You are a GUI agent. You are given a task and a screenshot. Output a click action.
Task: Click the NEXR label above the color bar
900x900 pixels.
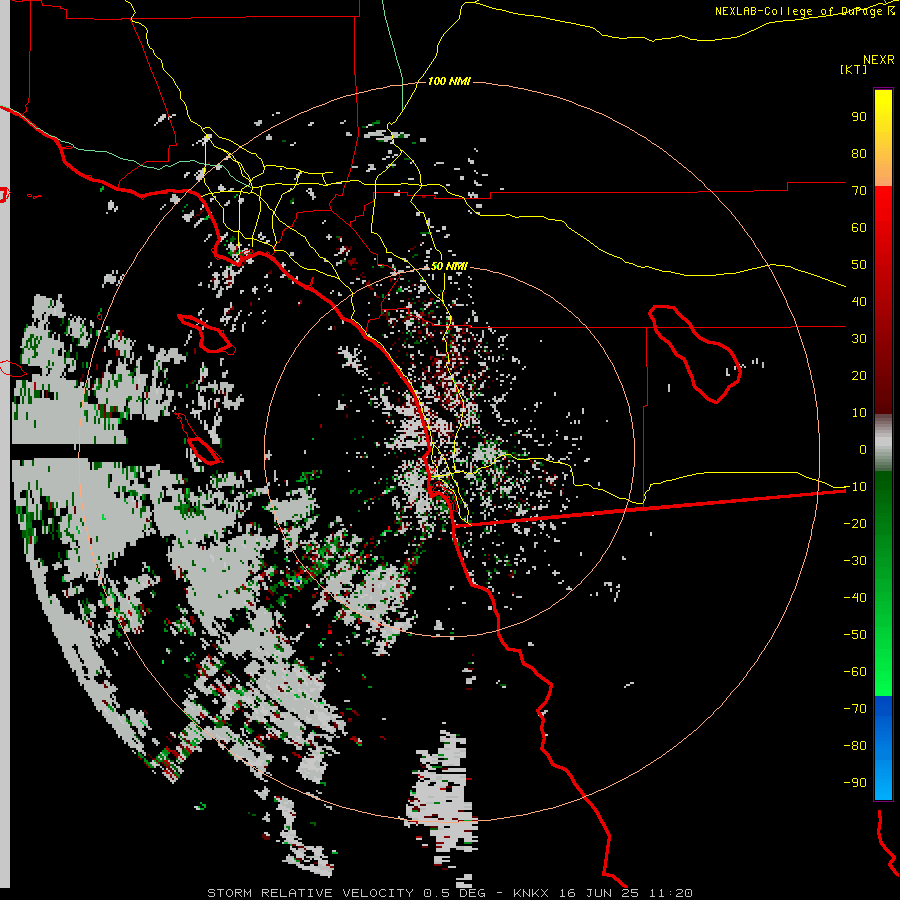[x=879, y=60]
